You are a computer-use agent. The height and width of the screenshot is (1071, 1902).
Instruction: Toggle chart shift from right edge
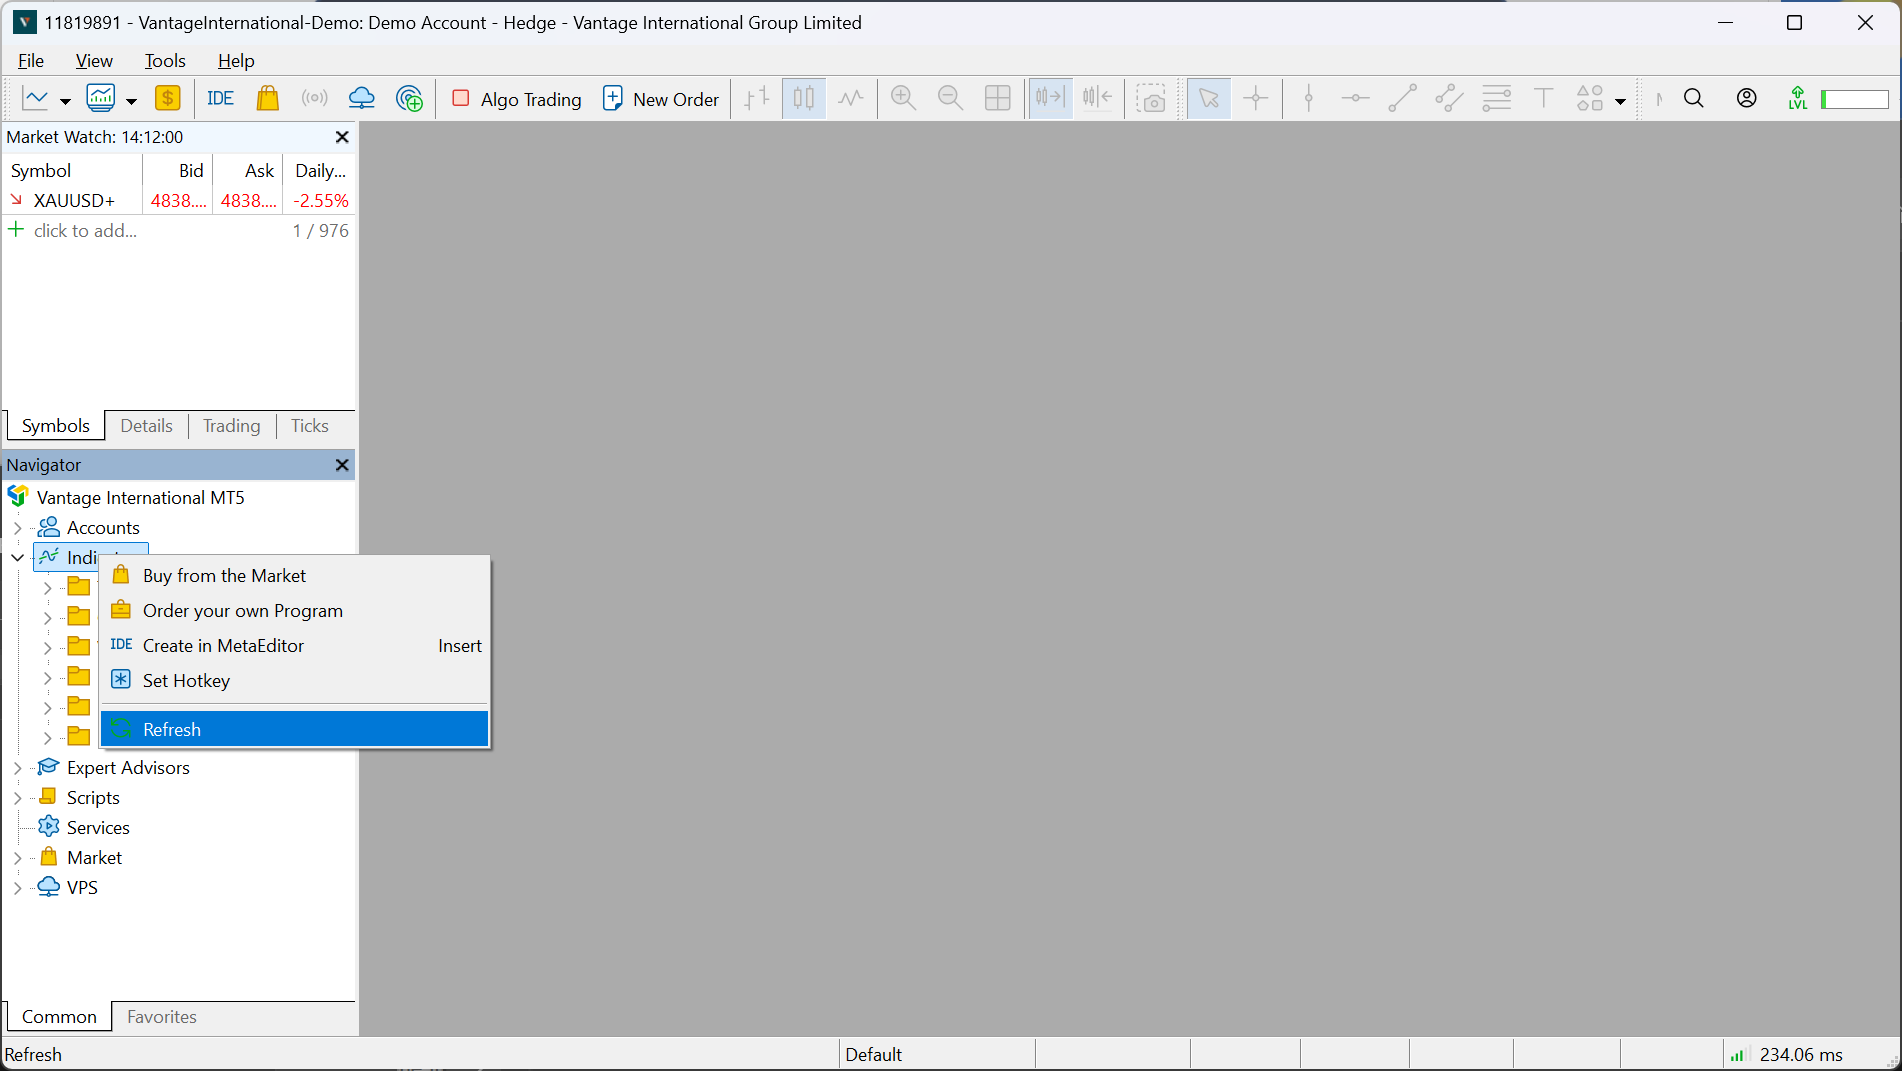(1097, 98)
